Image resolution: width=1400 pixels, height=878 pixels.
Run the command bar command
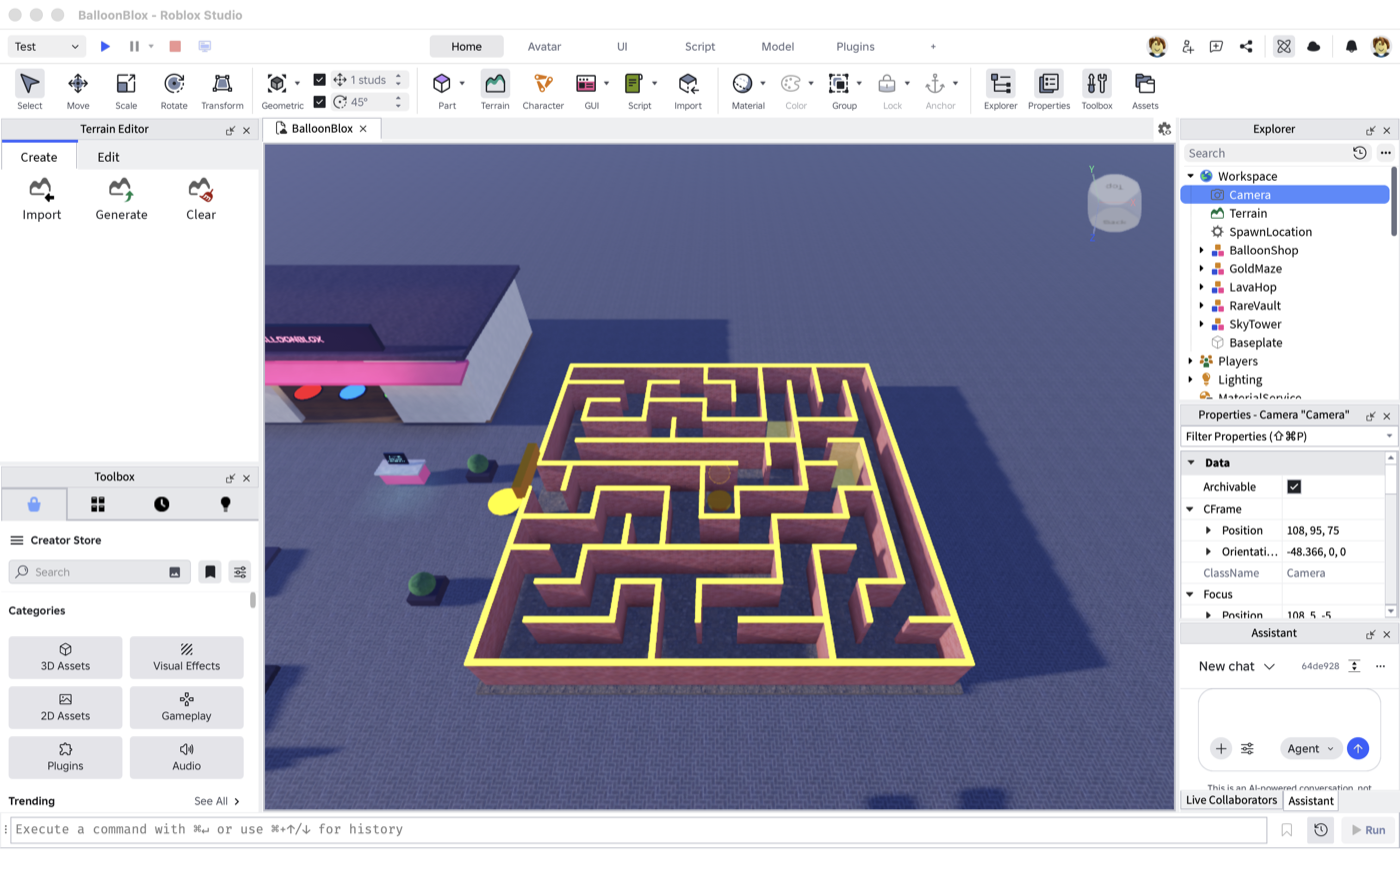1367,830
